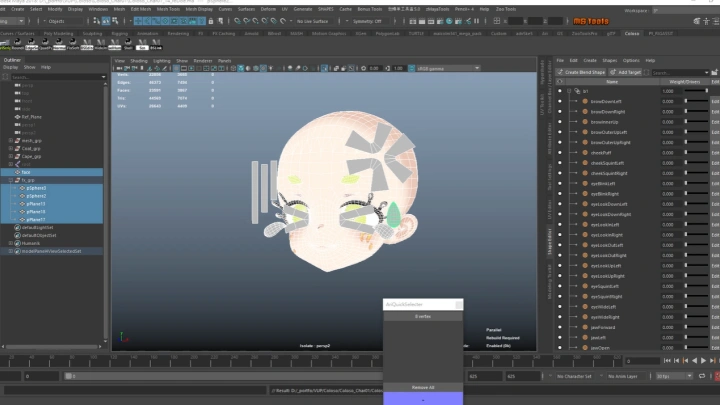Click the bl1 envelope weight slider

tap(697, 91)
